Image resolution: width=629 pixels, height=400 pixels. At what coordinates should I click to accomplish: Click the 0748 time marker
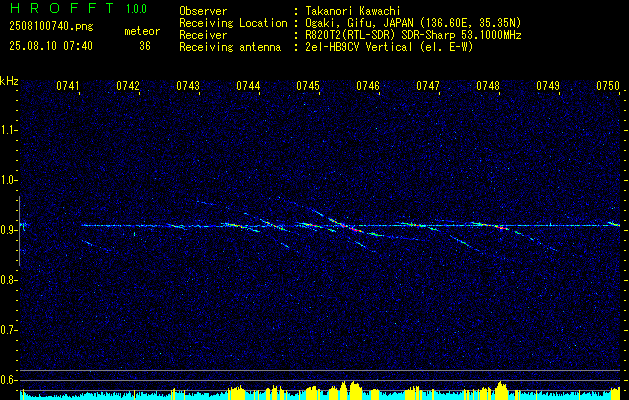488,85
